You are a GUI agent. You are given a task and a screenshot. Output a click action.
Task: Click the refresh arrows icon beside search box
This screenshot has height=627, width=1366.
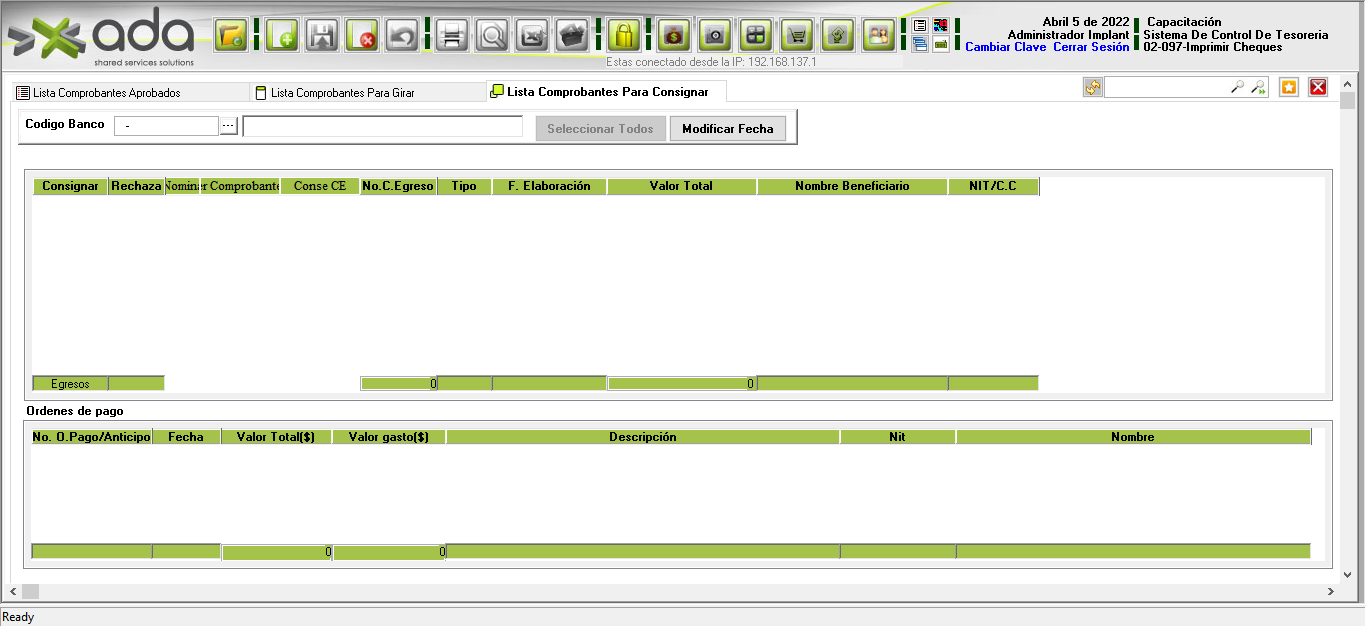point(1092,87)
